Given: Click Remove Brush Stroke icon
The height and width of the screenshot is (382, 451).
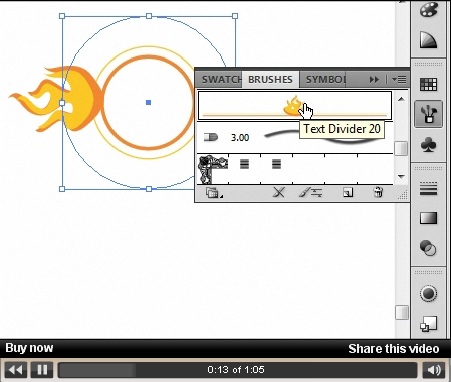Looking at the screenshot, I should coord(279,192).
